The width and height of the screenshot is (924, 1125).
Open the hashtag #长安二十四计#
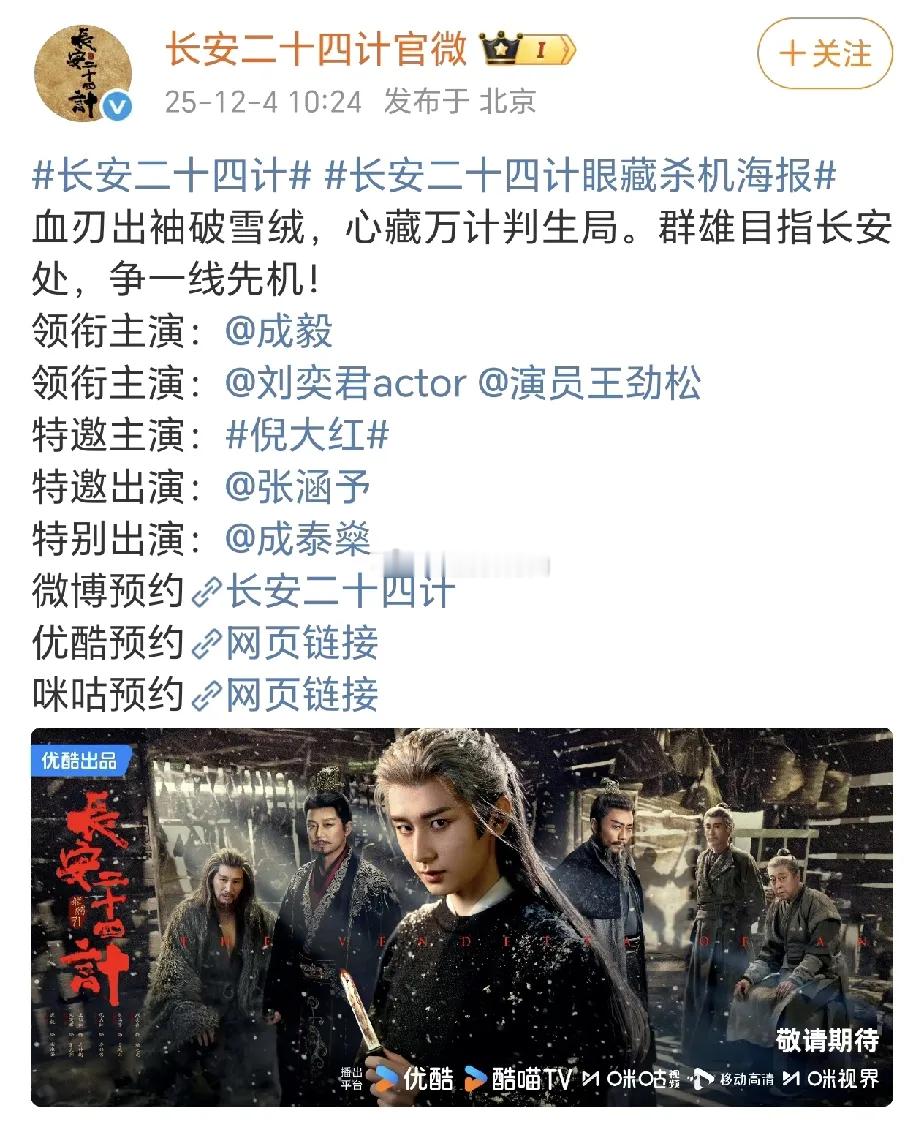point(172,176)
